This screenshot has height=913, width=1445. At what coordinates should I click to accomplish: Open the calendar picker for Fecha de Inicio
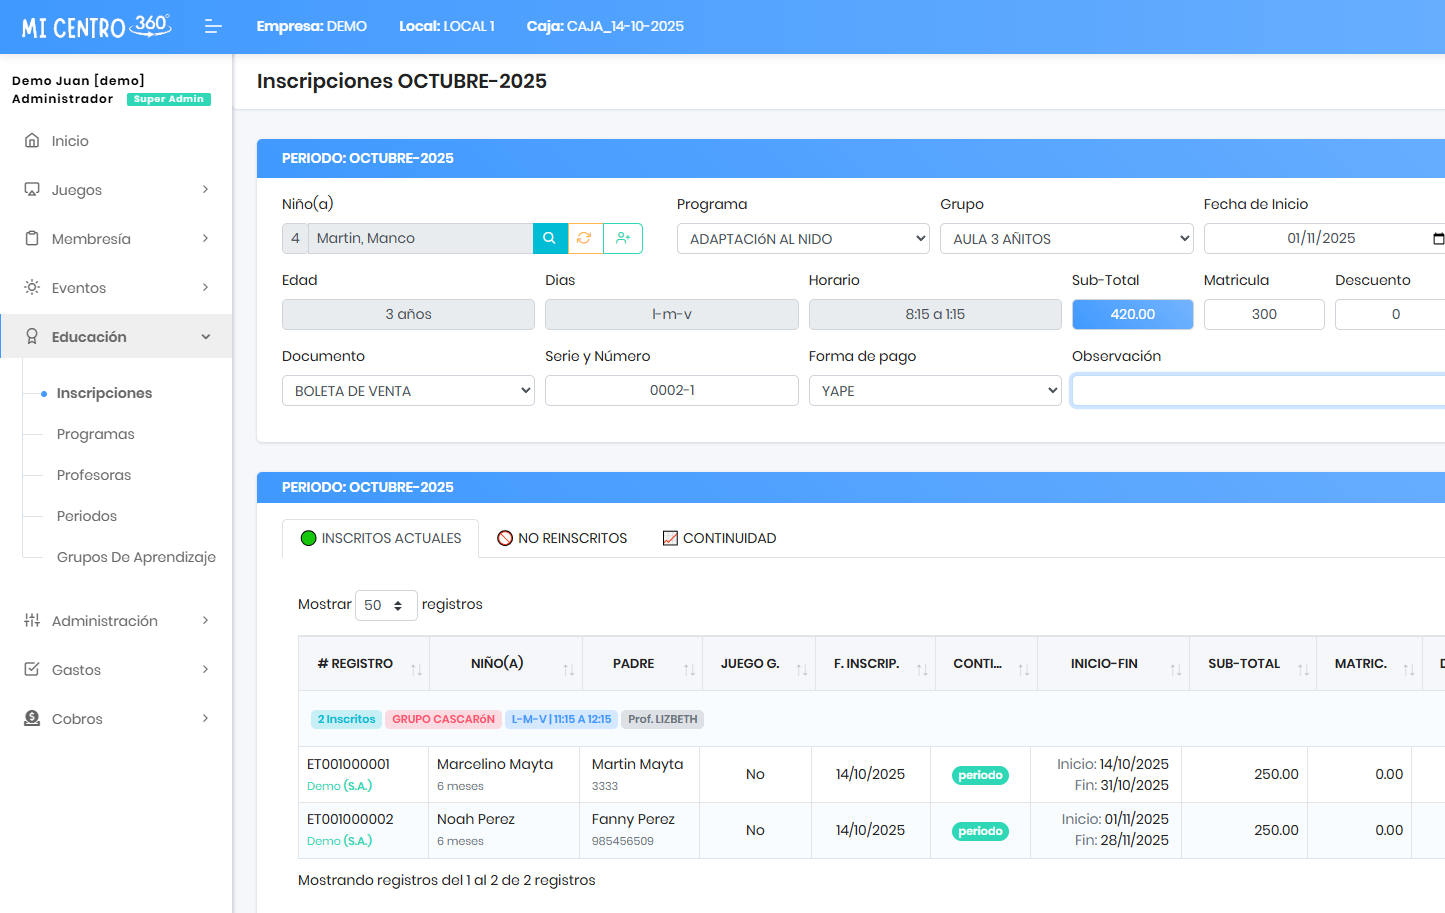[x=1437, y=239]
